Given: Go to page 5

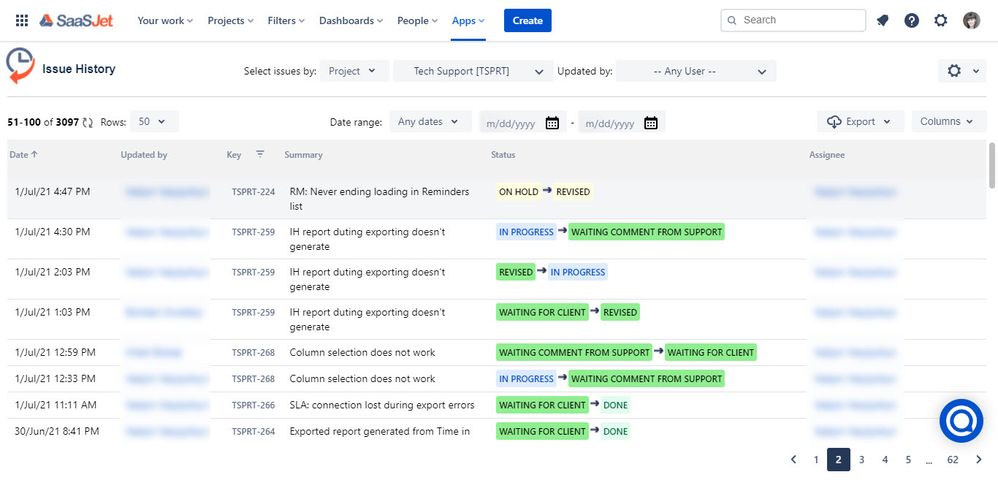Looking at the screenshot, I should pyautogui.click(x=908, y=460).
